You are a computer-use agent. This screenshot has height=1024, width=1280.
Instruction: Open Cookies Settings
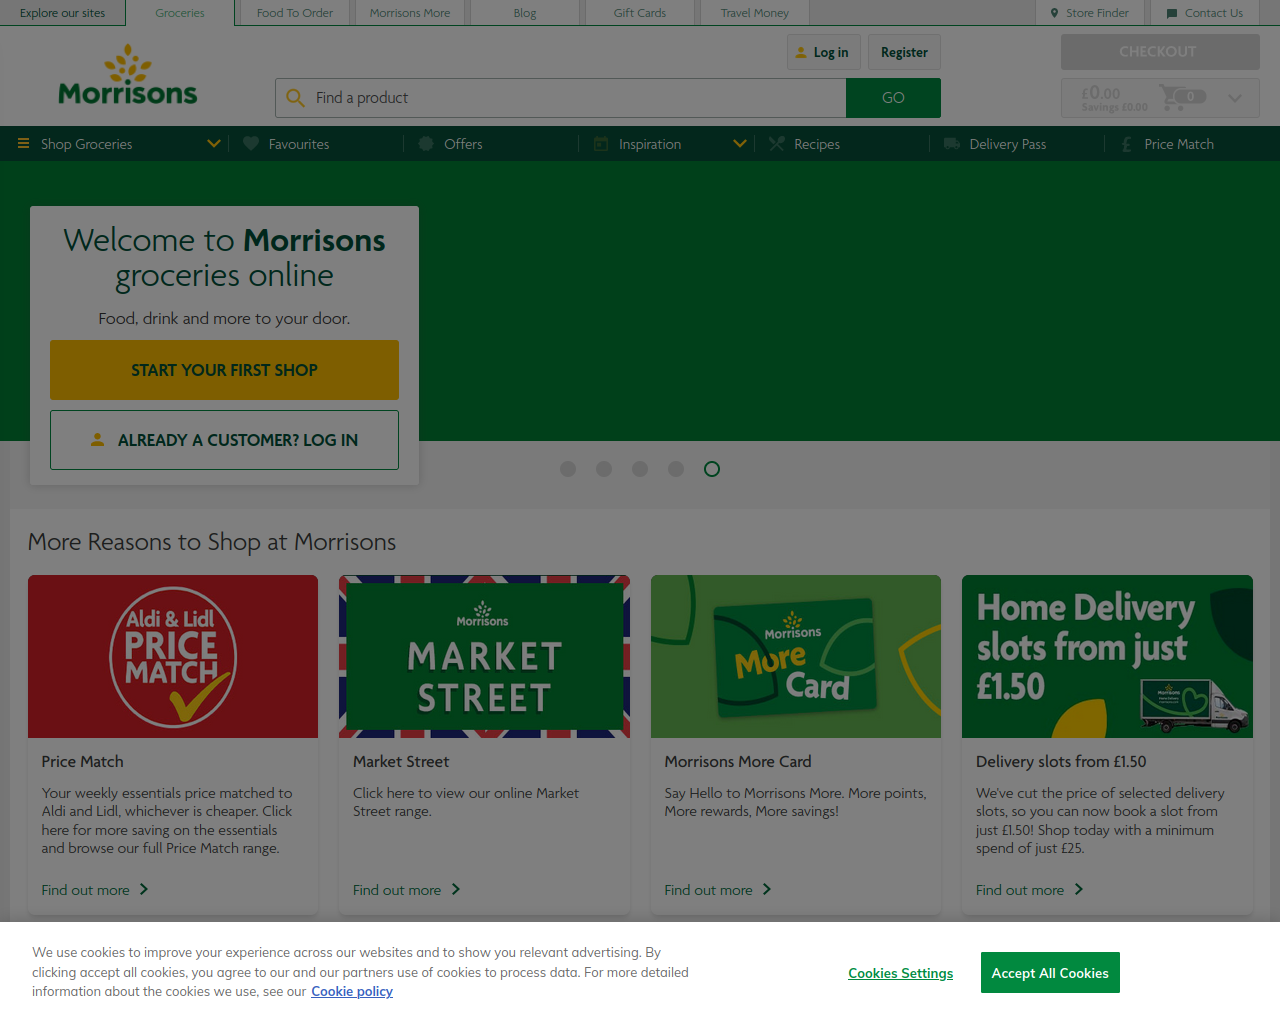900,973
